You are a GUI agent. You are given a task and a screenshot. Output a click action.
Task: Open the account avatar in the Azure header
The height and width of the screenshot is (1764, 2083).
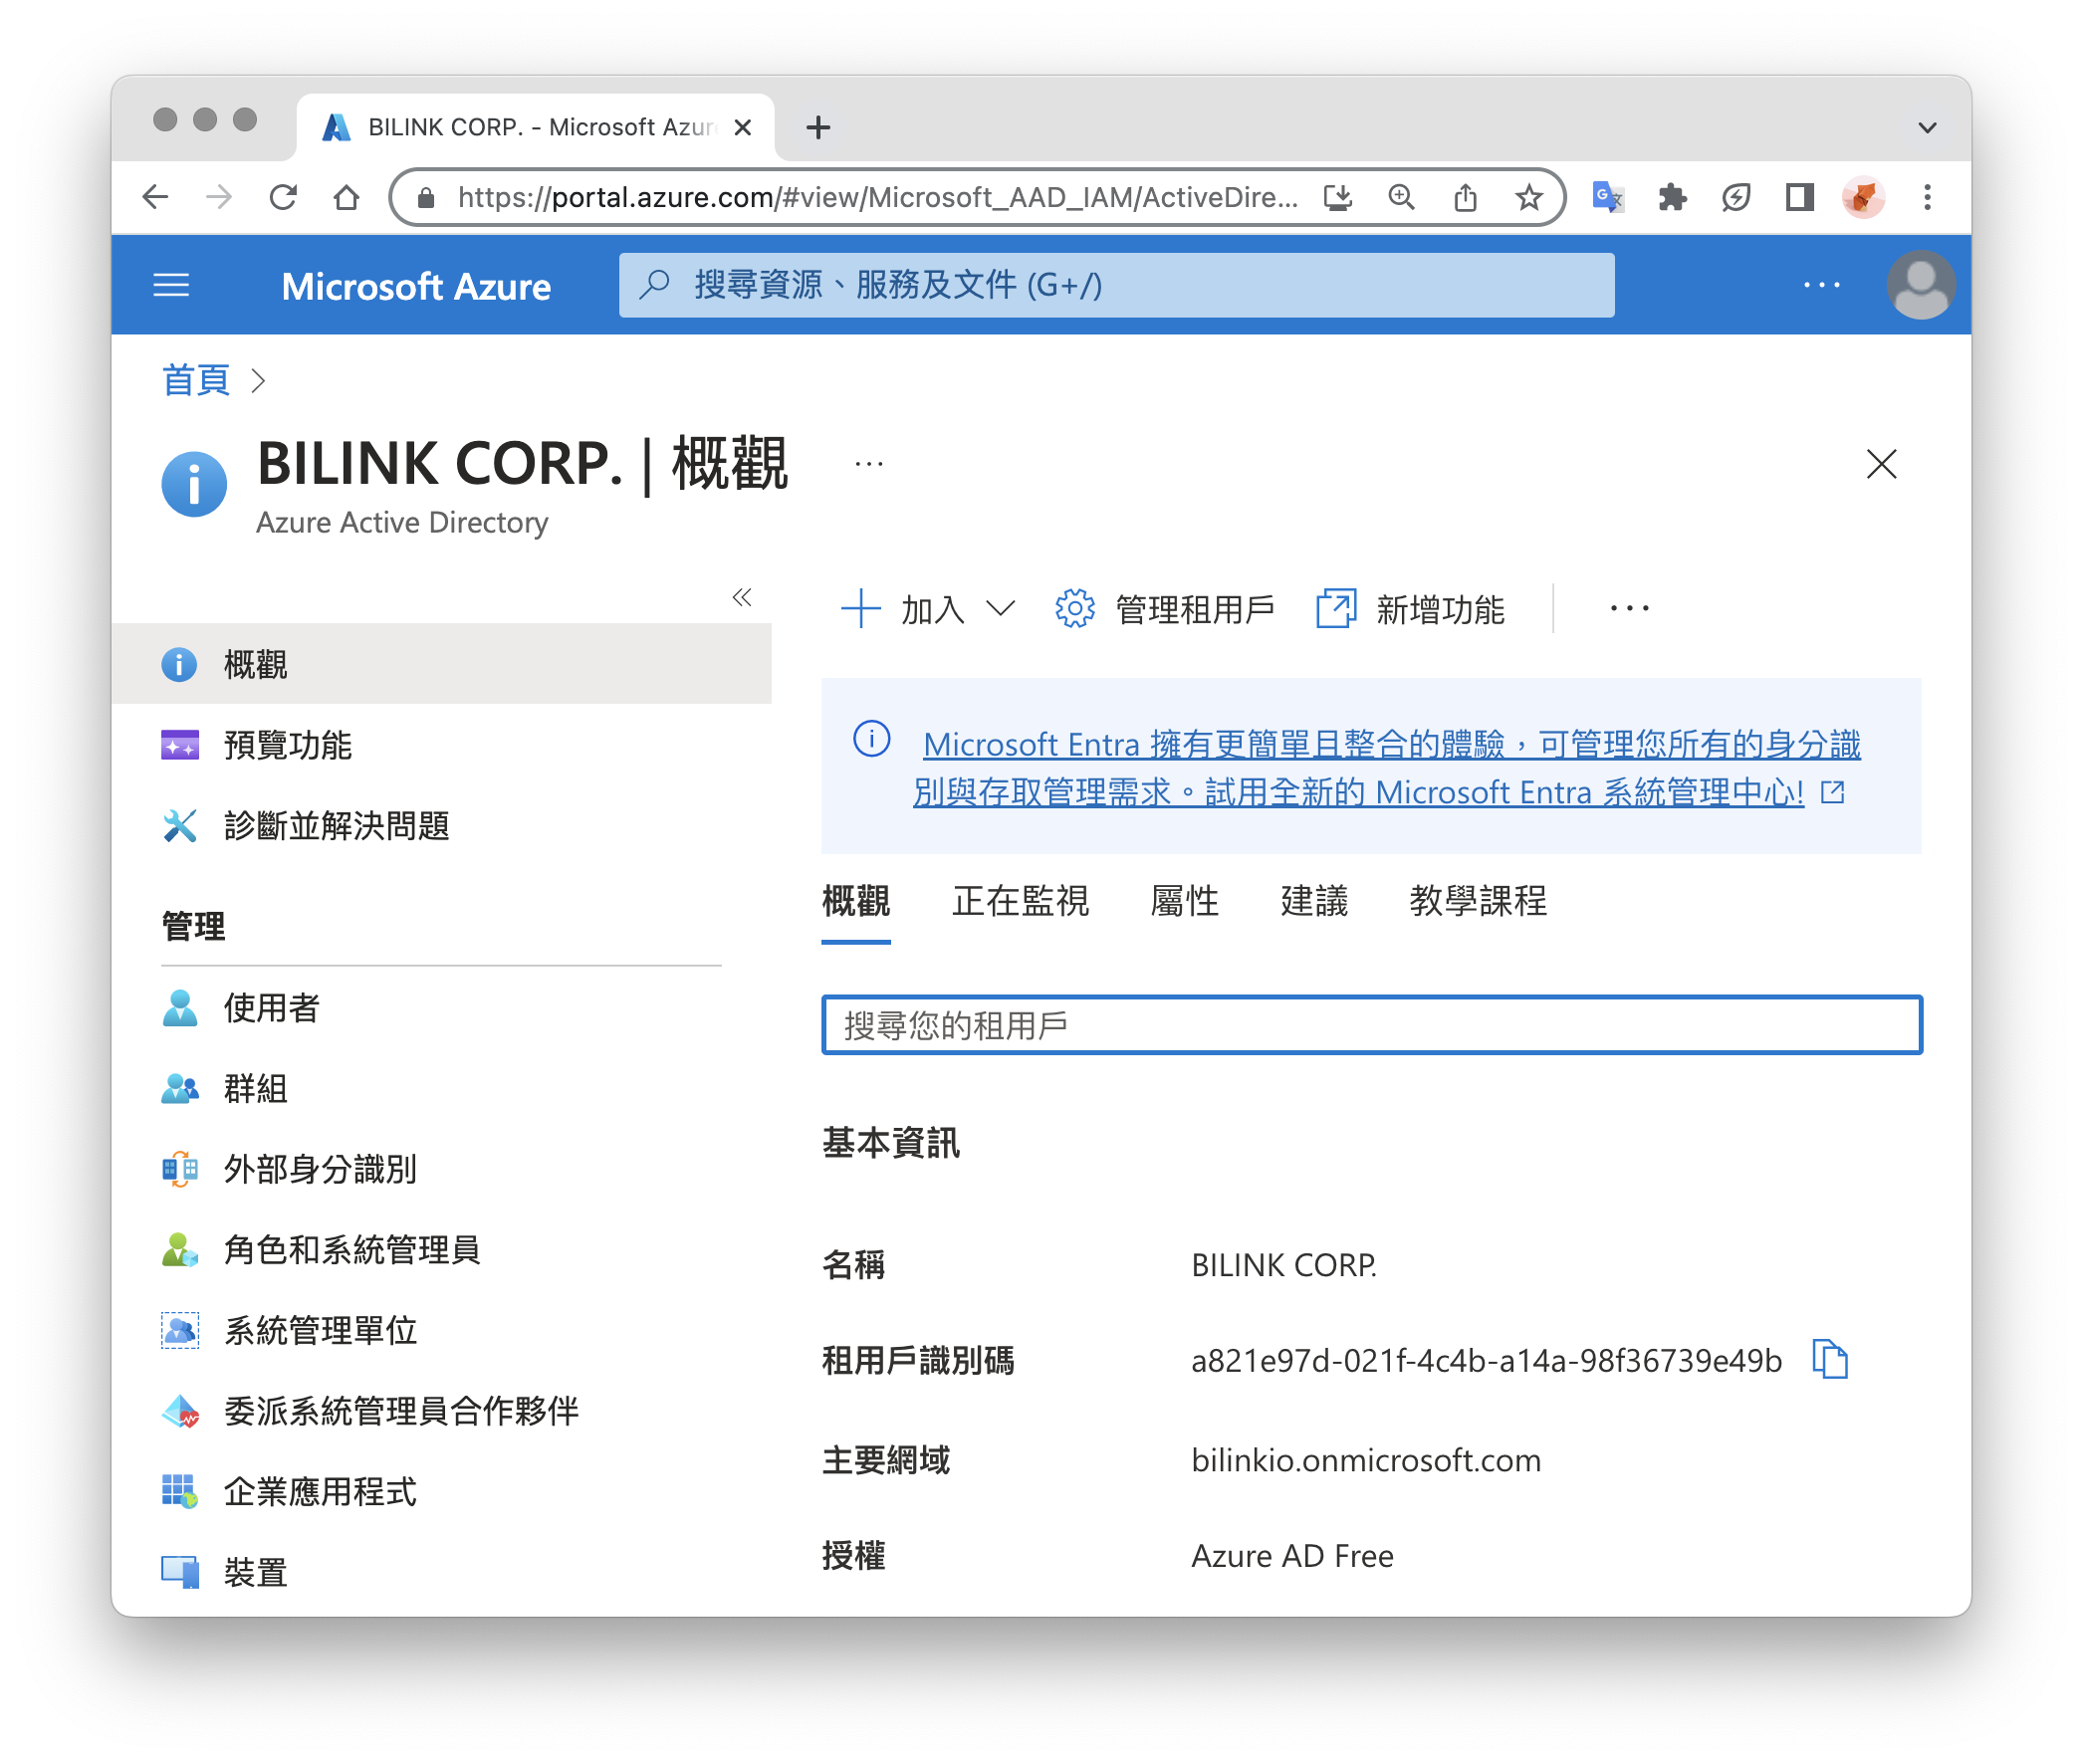click(1919, 286)
